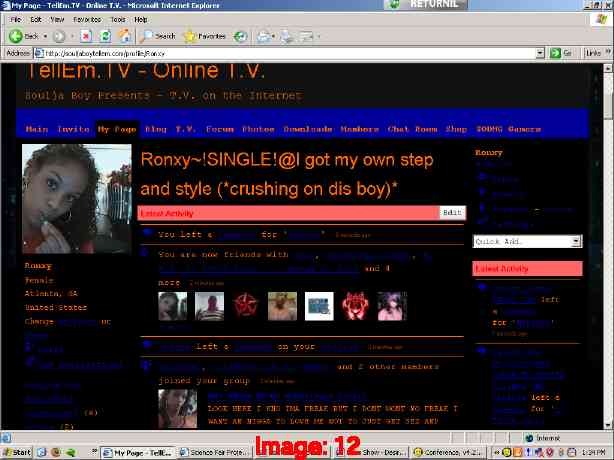Click the white and blue friend avatar
The image size is (614, 460).
pos(319,306)
